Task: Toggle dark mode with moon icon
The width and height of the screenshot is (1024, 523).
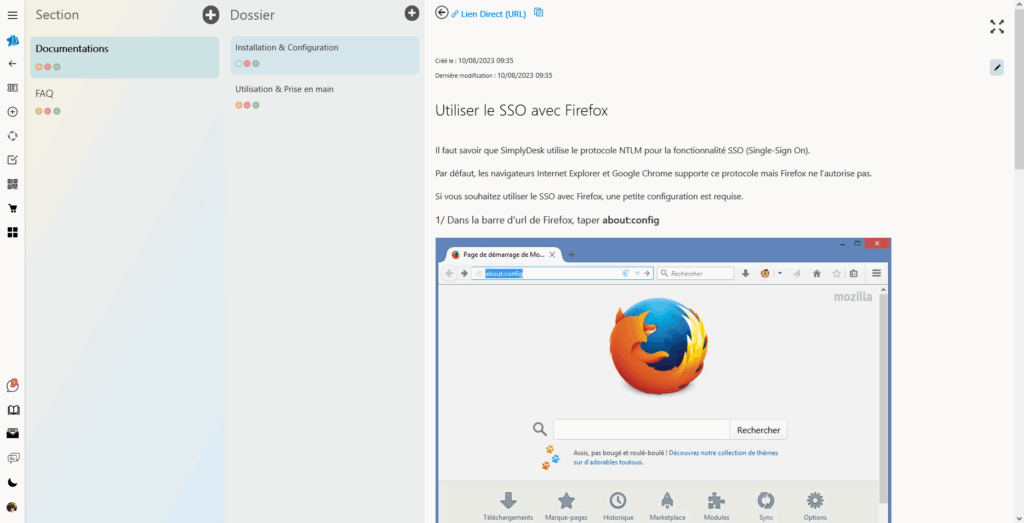Action: click(12, 482)
